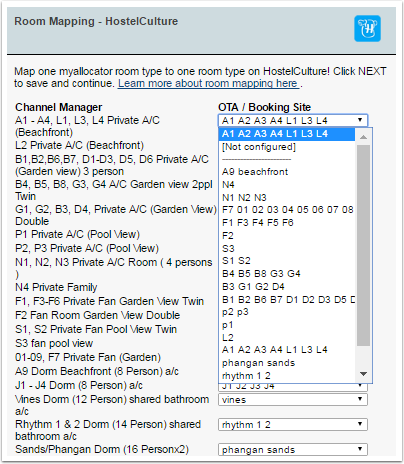
Task: Pick 'L2' option in dropdown list
Action: coord(287,337)
